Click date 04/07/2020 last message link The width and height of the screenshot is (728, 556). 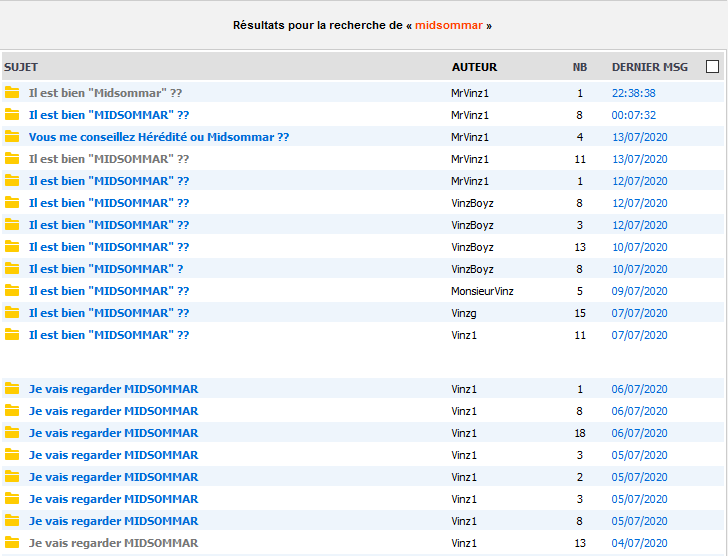(639, 543)
